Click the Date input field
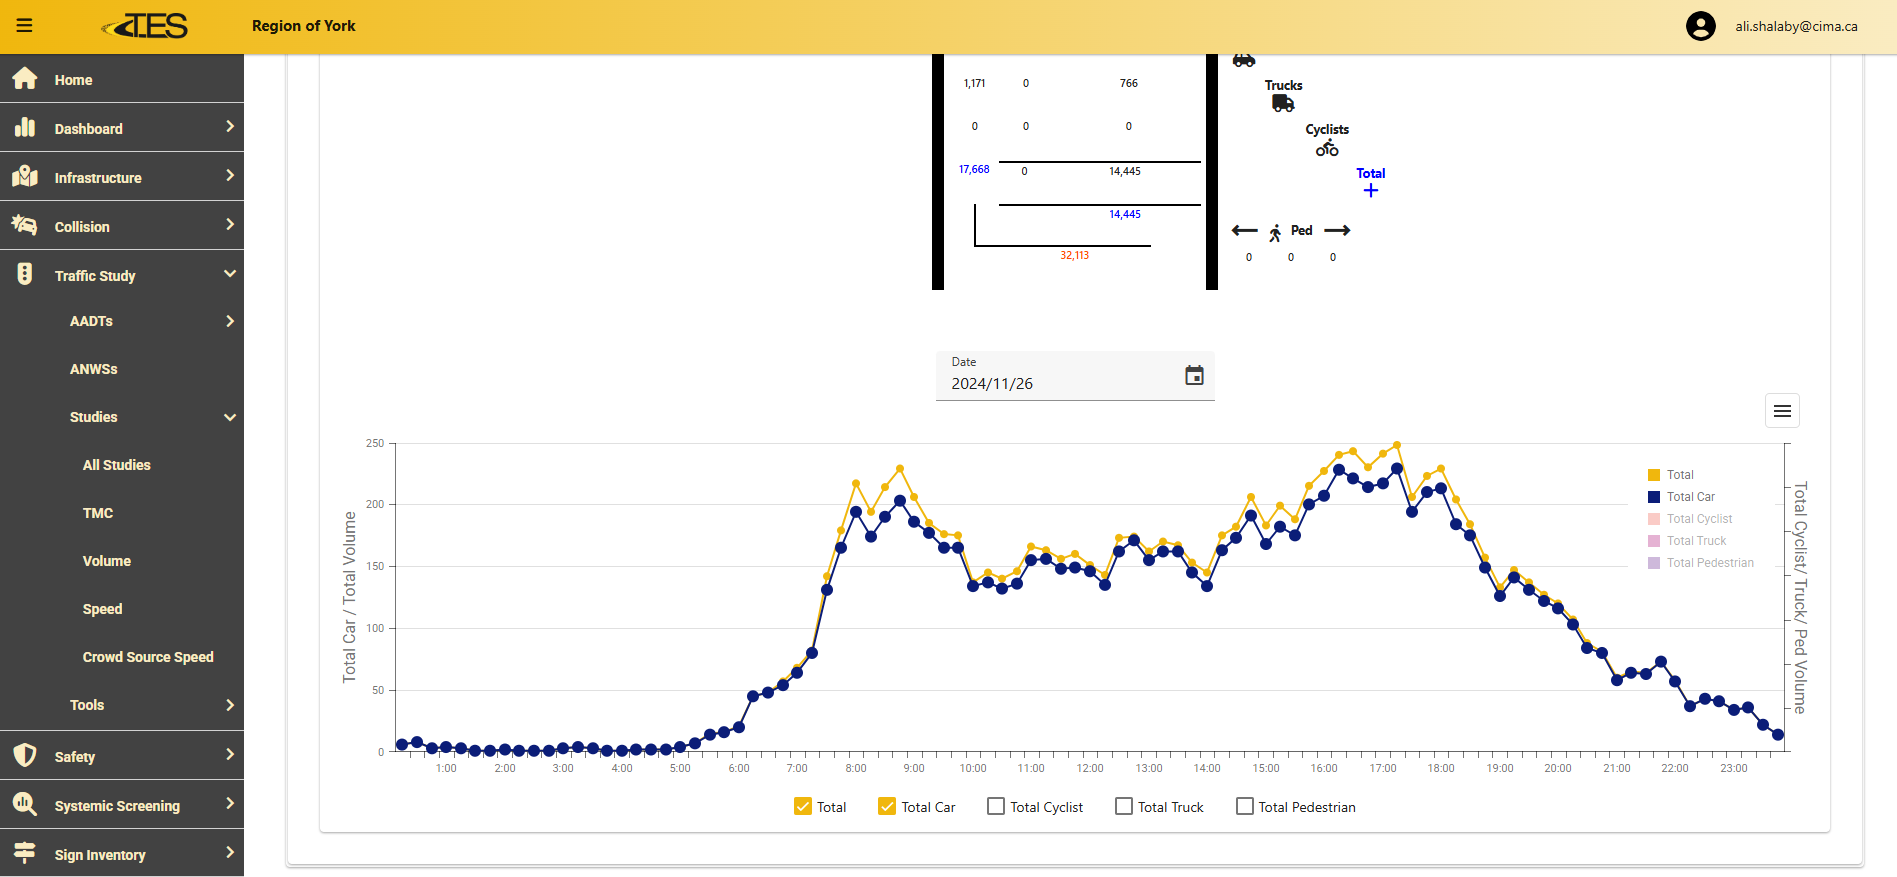The image size is (1897, 877). pos(1060,384)
